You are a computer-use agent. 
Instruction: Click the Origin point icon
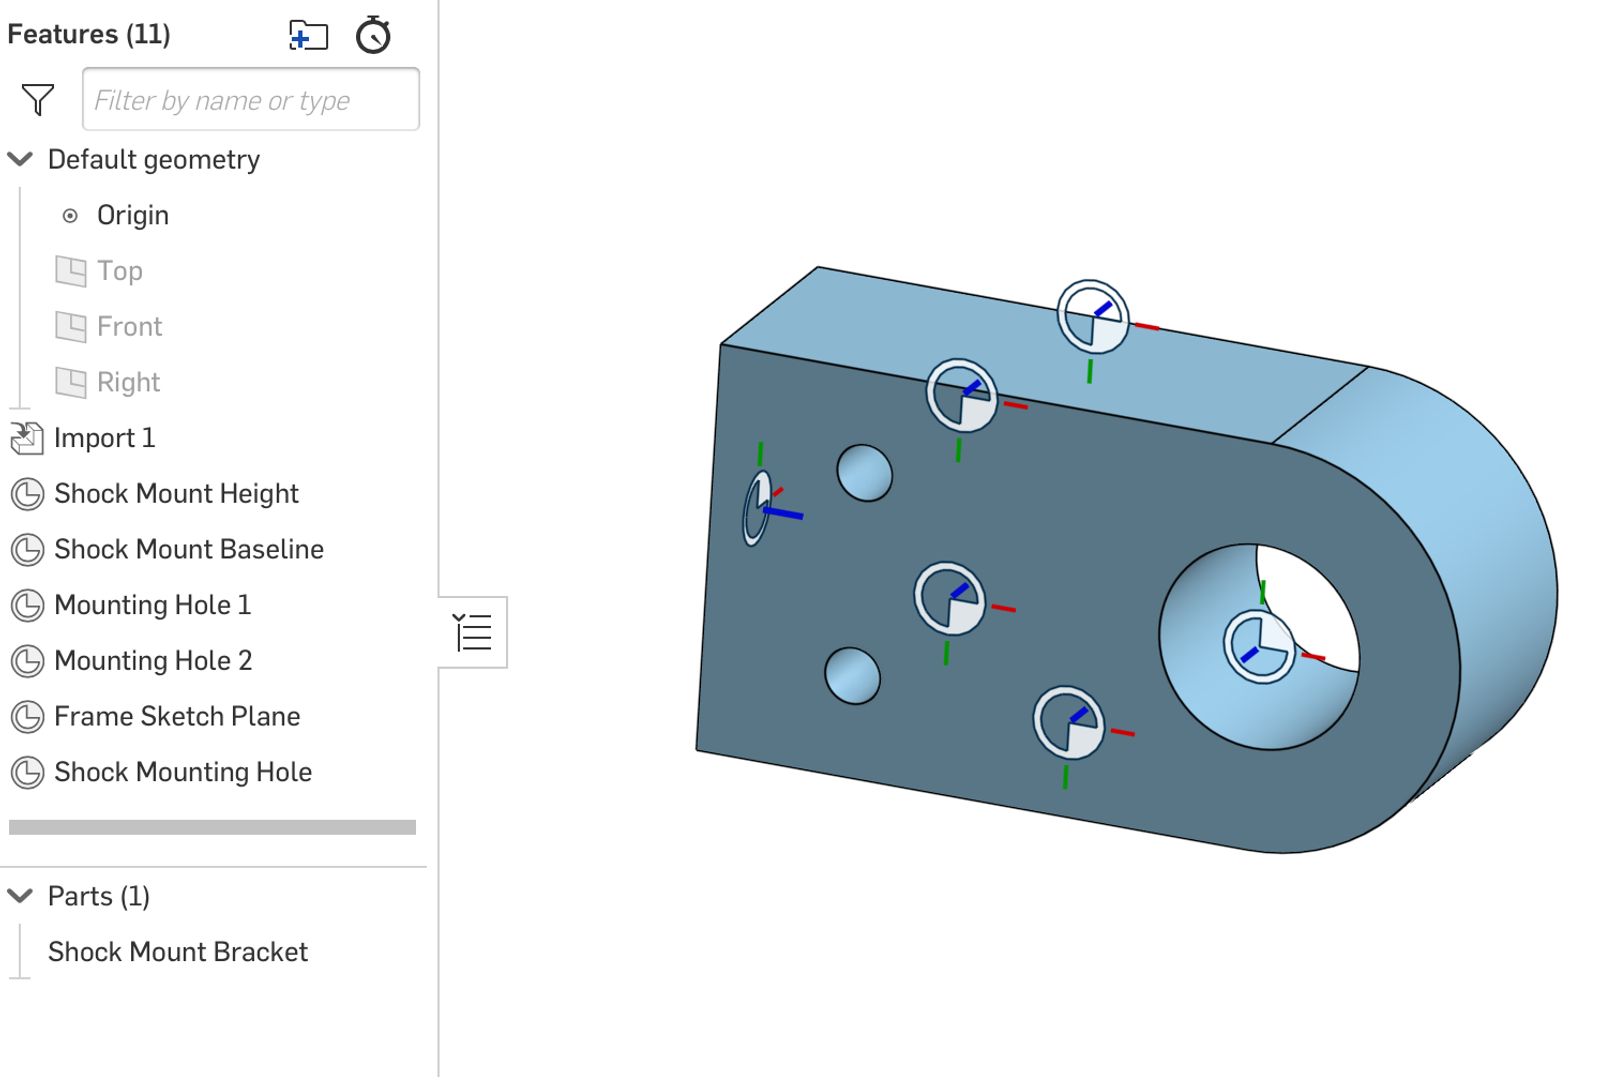[70, 216]
